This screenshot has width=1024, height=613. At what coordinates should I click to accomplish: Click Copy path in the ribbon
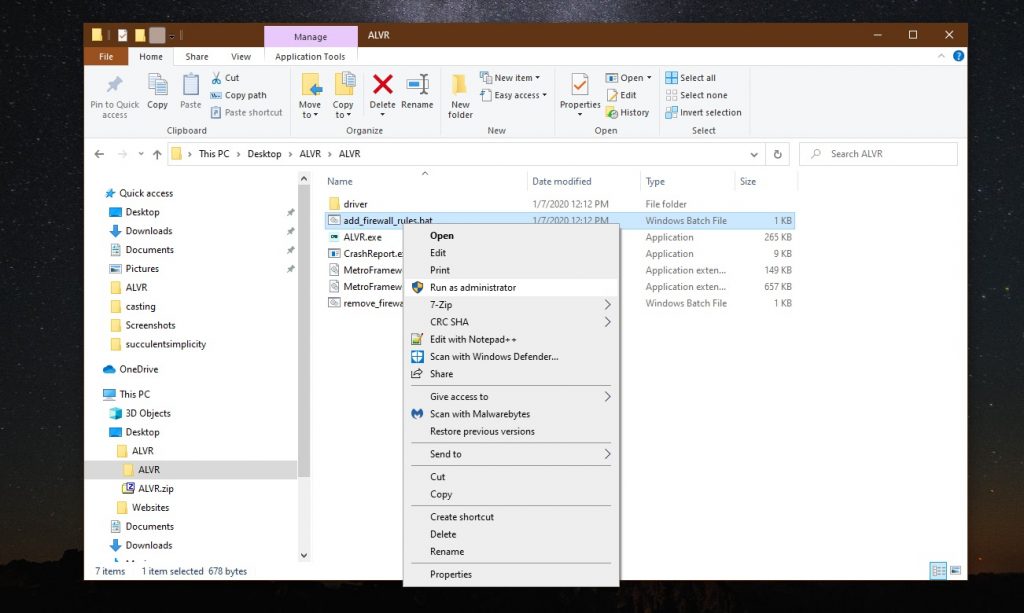(x=238, y=95)
